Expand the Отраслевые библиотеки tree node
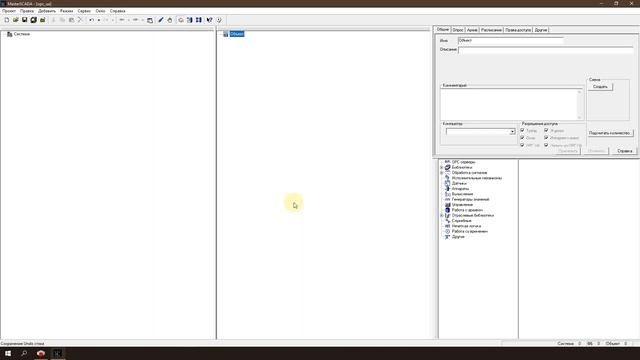Viewport: 640px width, 360px height. tap(442, 215)
